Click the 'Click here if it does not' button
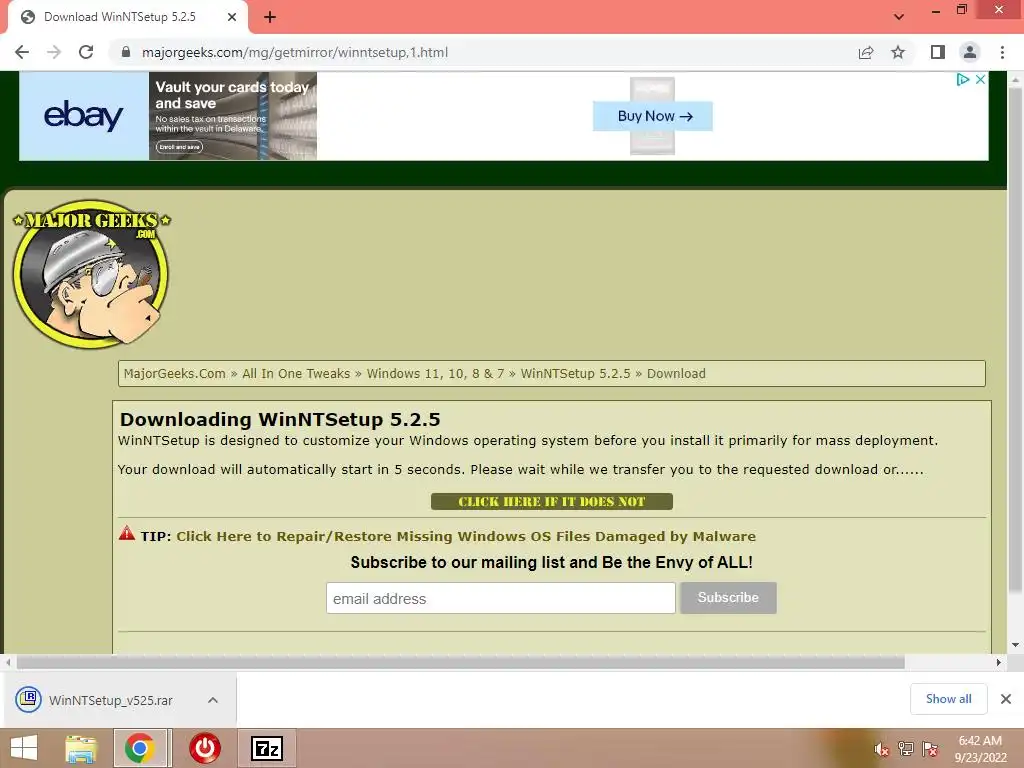The image size is (1024, 768). pos(552,502)
